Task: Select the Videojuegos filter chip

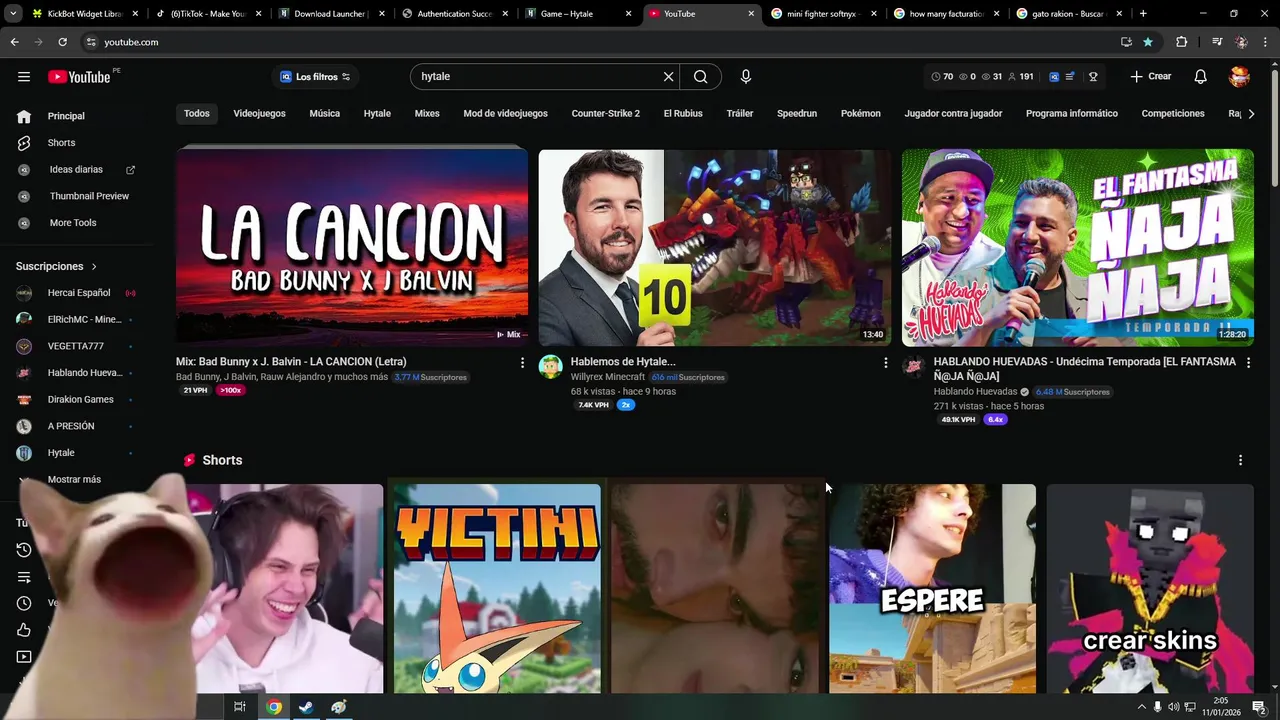Action: click(260, 114)
